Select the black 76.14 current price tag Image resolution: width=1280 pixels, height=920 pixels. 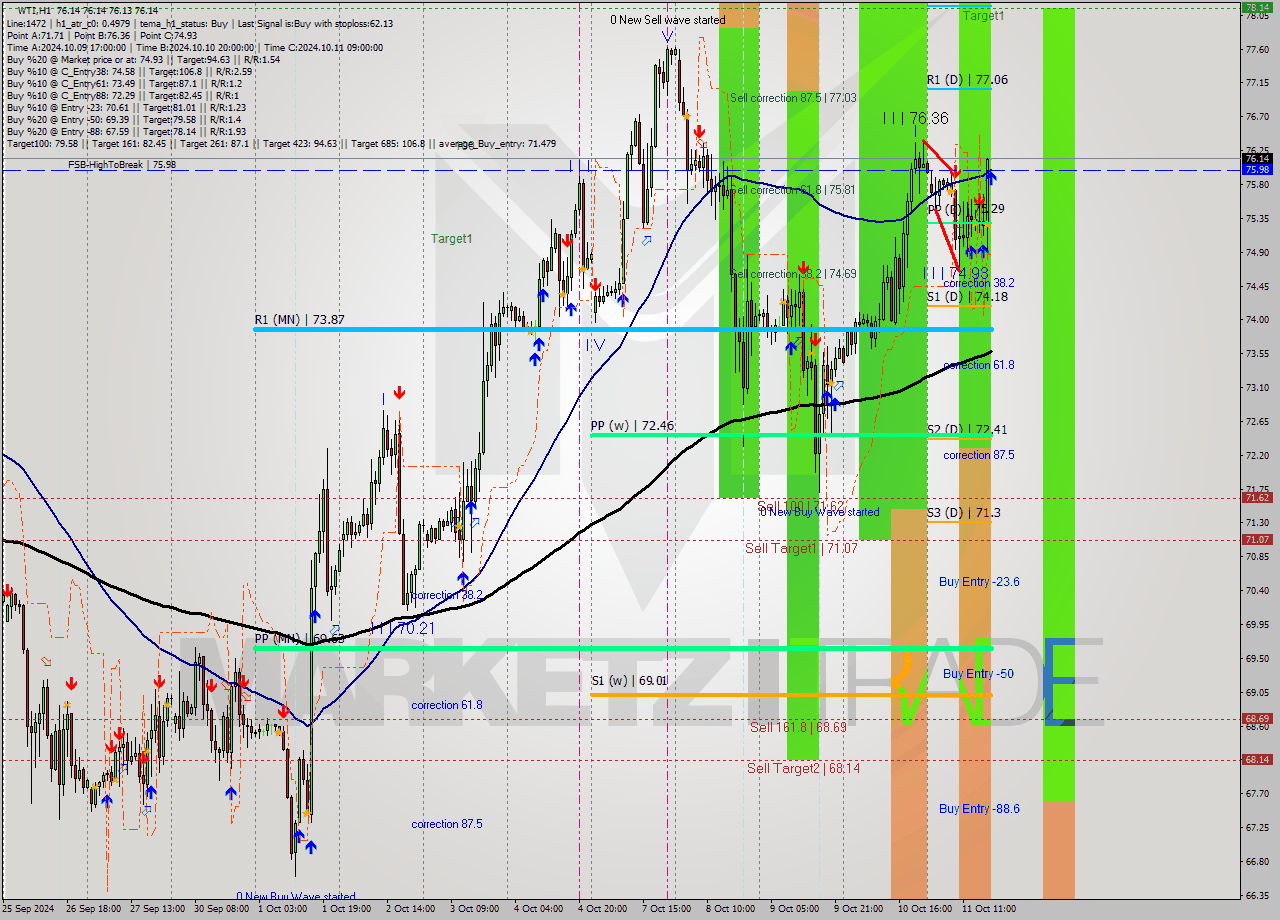click(x=1257, y=158)
